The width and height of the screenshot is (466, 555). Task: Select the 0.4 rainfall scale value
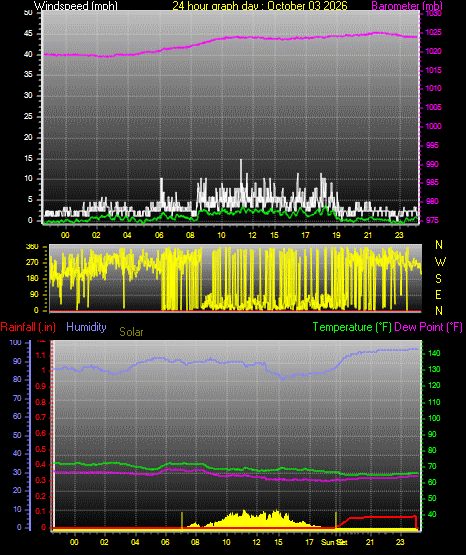41,465
